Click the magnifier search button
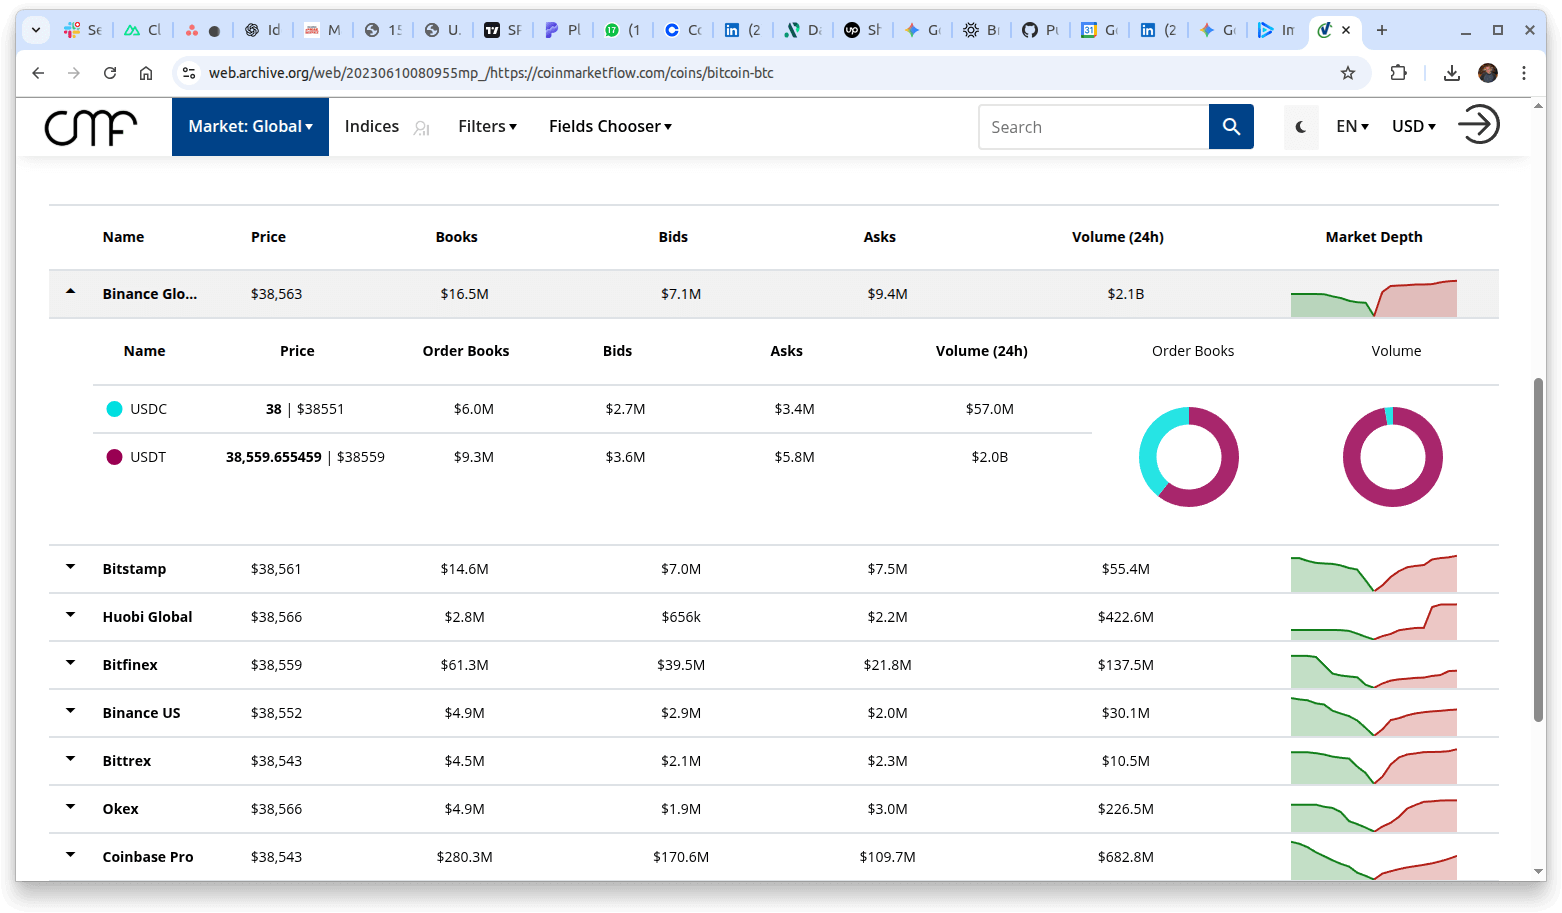Screen dimensions: 1562x913 (1231, 127)
